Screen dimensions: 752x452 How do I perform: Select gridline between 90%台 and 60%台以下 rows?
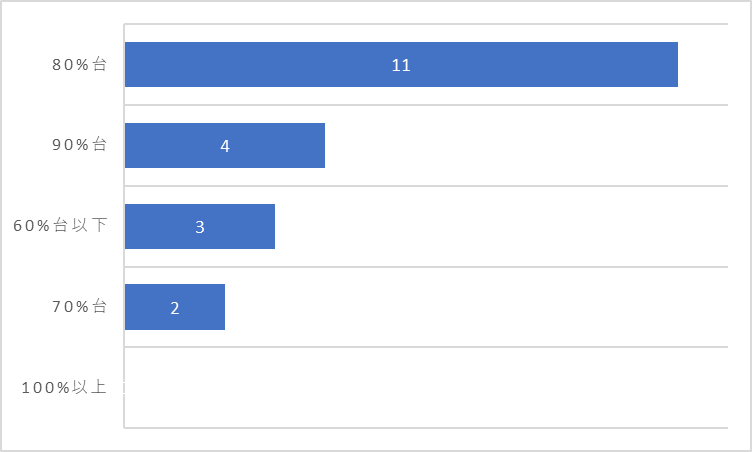(426, 186)
